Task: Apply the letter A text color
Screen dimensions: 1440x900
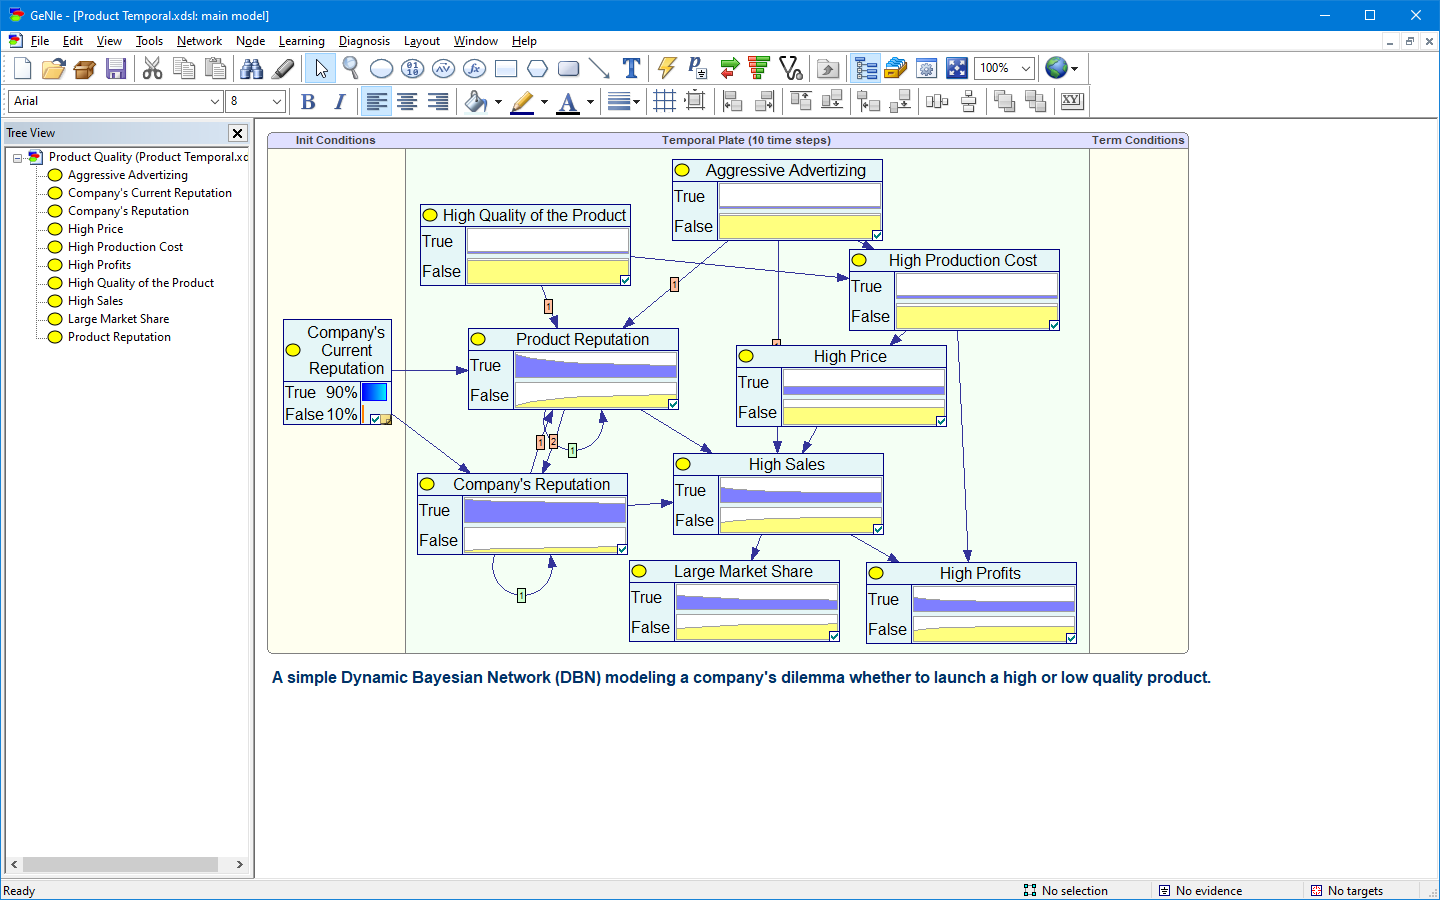Action: 568,101
